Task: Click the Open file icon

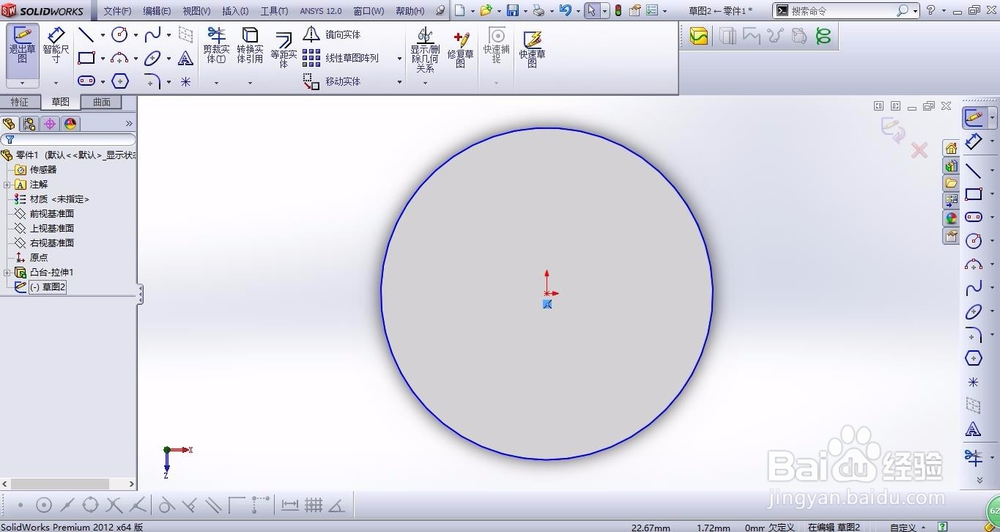Action: [x=486, y=10]
